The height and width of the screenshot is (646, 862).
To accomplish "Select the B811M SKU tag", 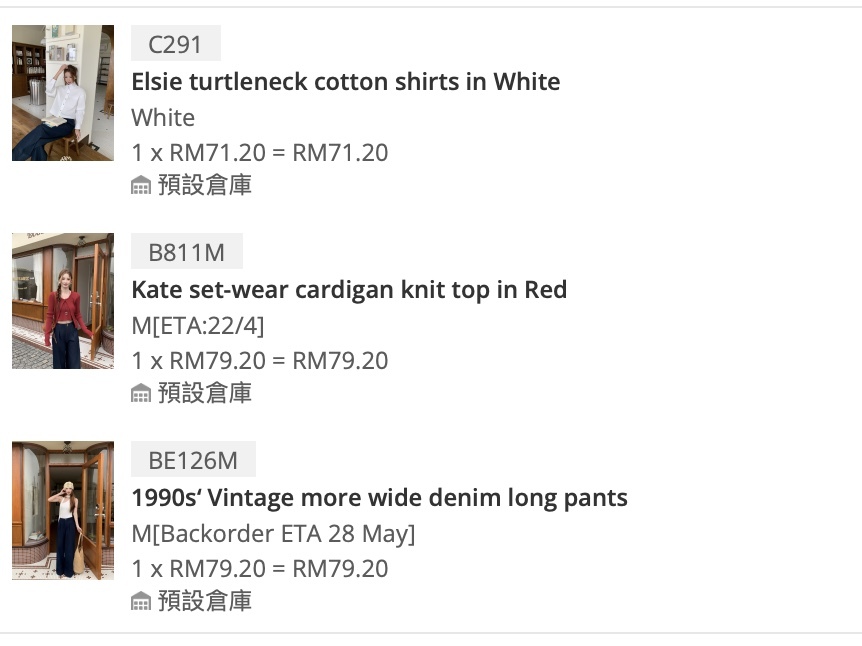I will 187,251.
